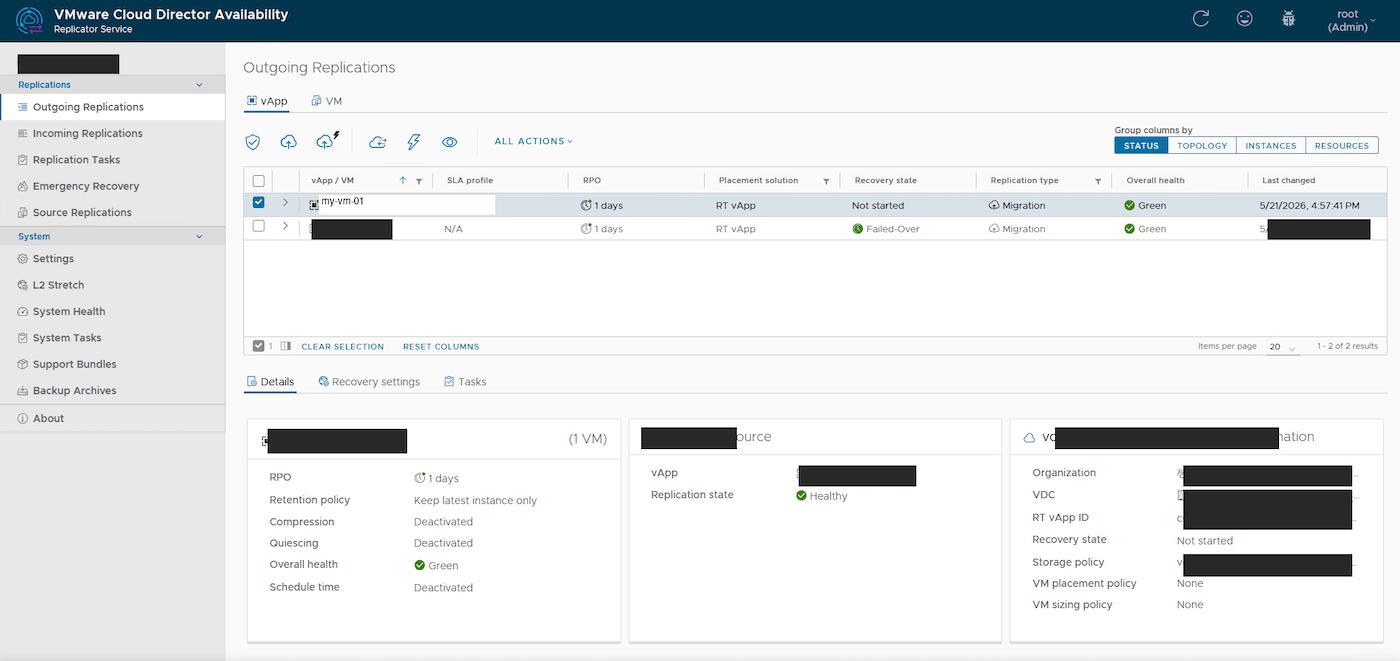Open the feedback smiley icon
The image size is (1400, 661).
(1245, 19)
